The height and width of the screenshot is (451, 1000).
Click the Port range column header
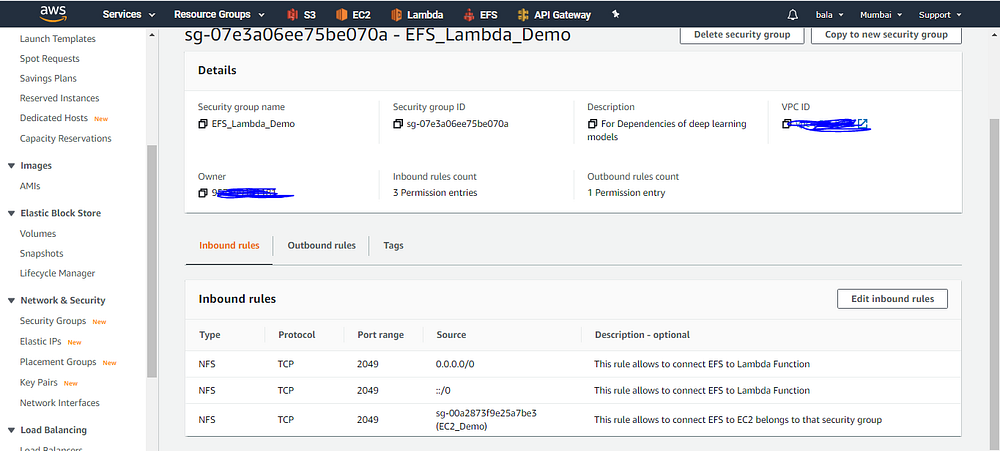click(x=380, y=335)
